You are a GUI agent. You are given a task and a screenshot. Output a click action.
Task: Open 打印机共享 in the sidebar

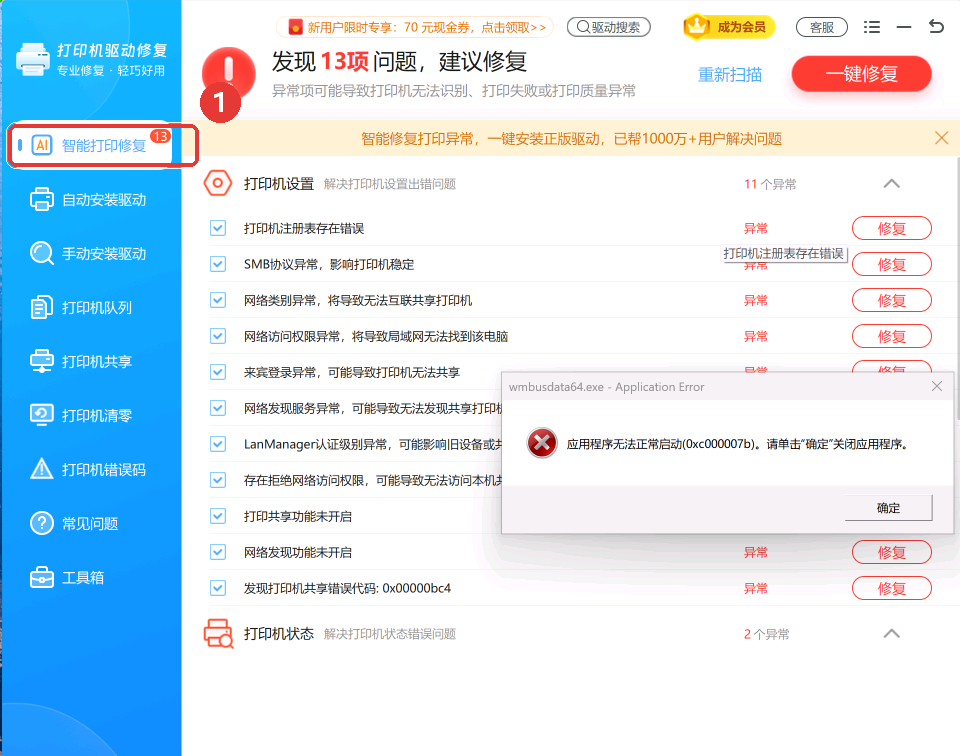point(81,361)
